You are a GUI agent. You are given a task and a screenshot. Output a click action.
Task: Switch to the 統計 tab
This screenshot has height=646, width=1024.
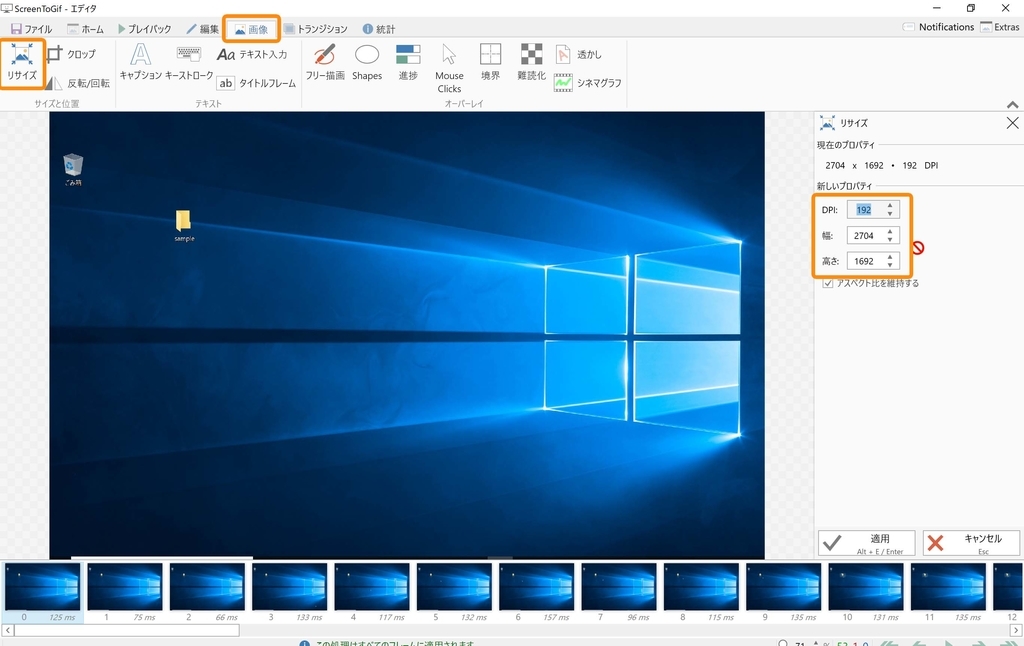click(379, 29)
